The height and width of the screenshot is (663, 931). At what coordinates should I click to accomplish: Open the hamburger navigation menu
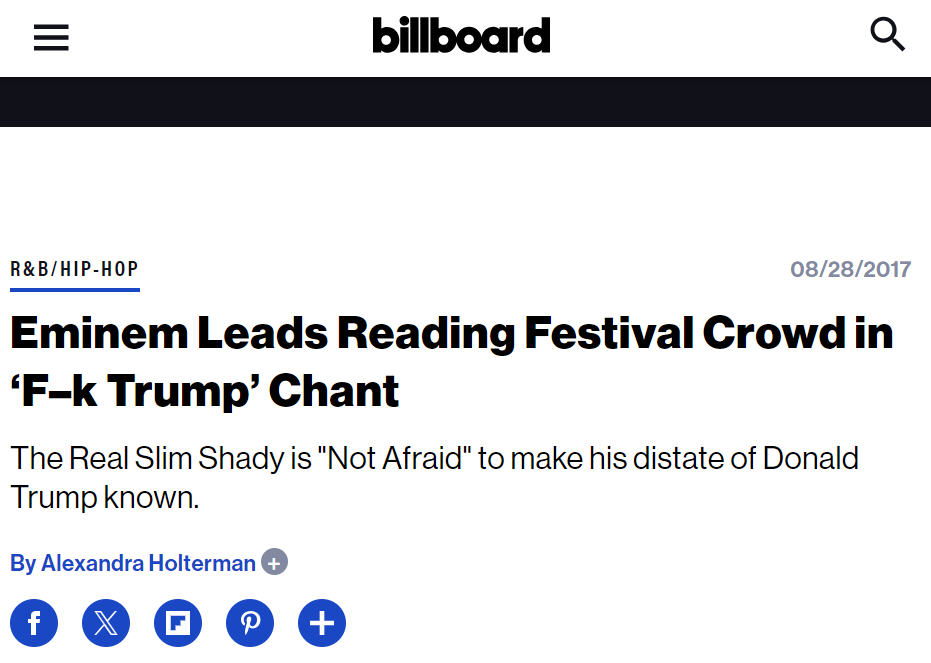coord(51,37)
